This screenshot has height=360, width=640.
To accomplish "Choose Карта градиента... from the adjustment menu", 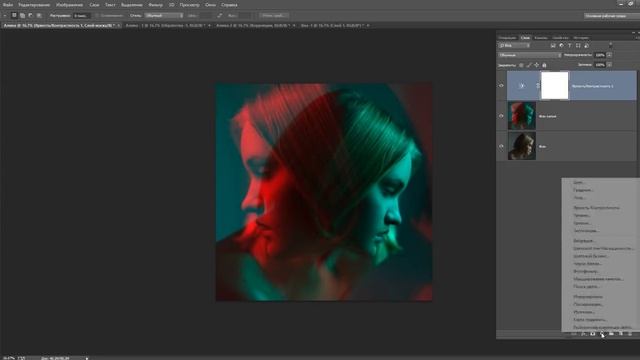I will (590, 320).
